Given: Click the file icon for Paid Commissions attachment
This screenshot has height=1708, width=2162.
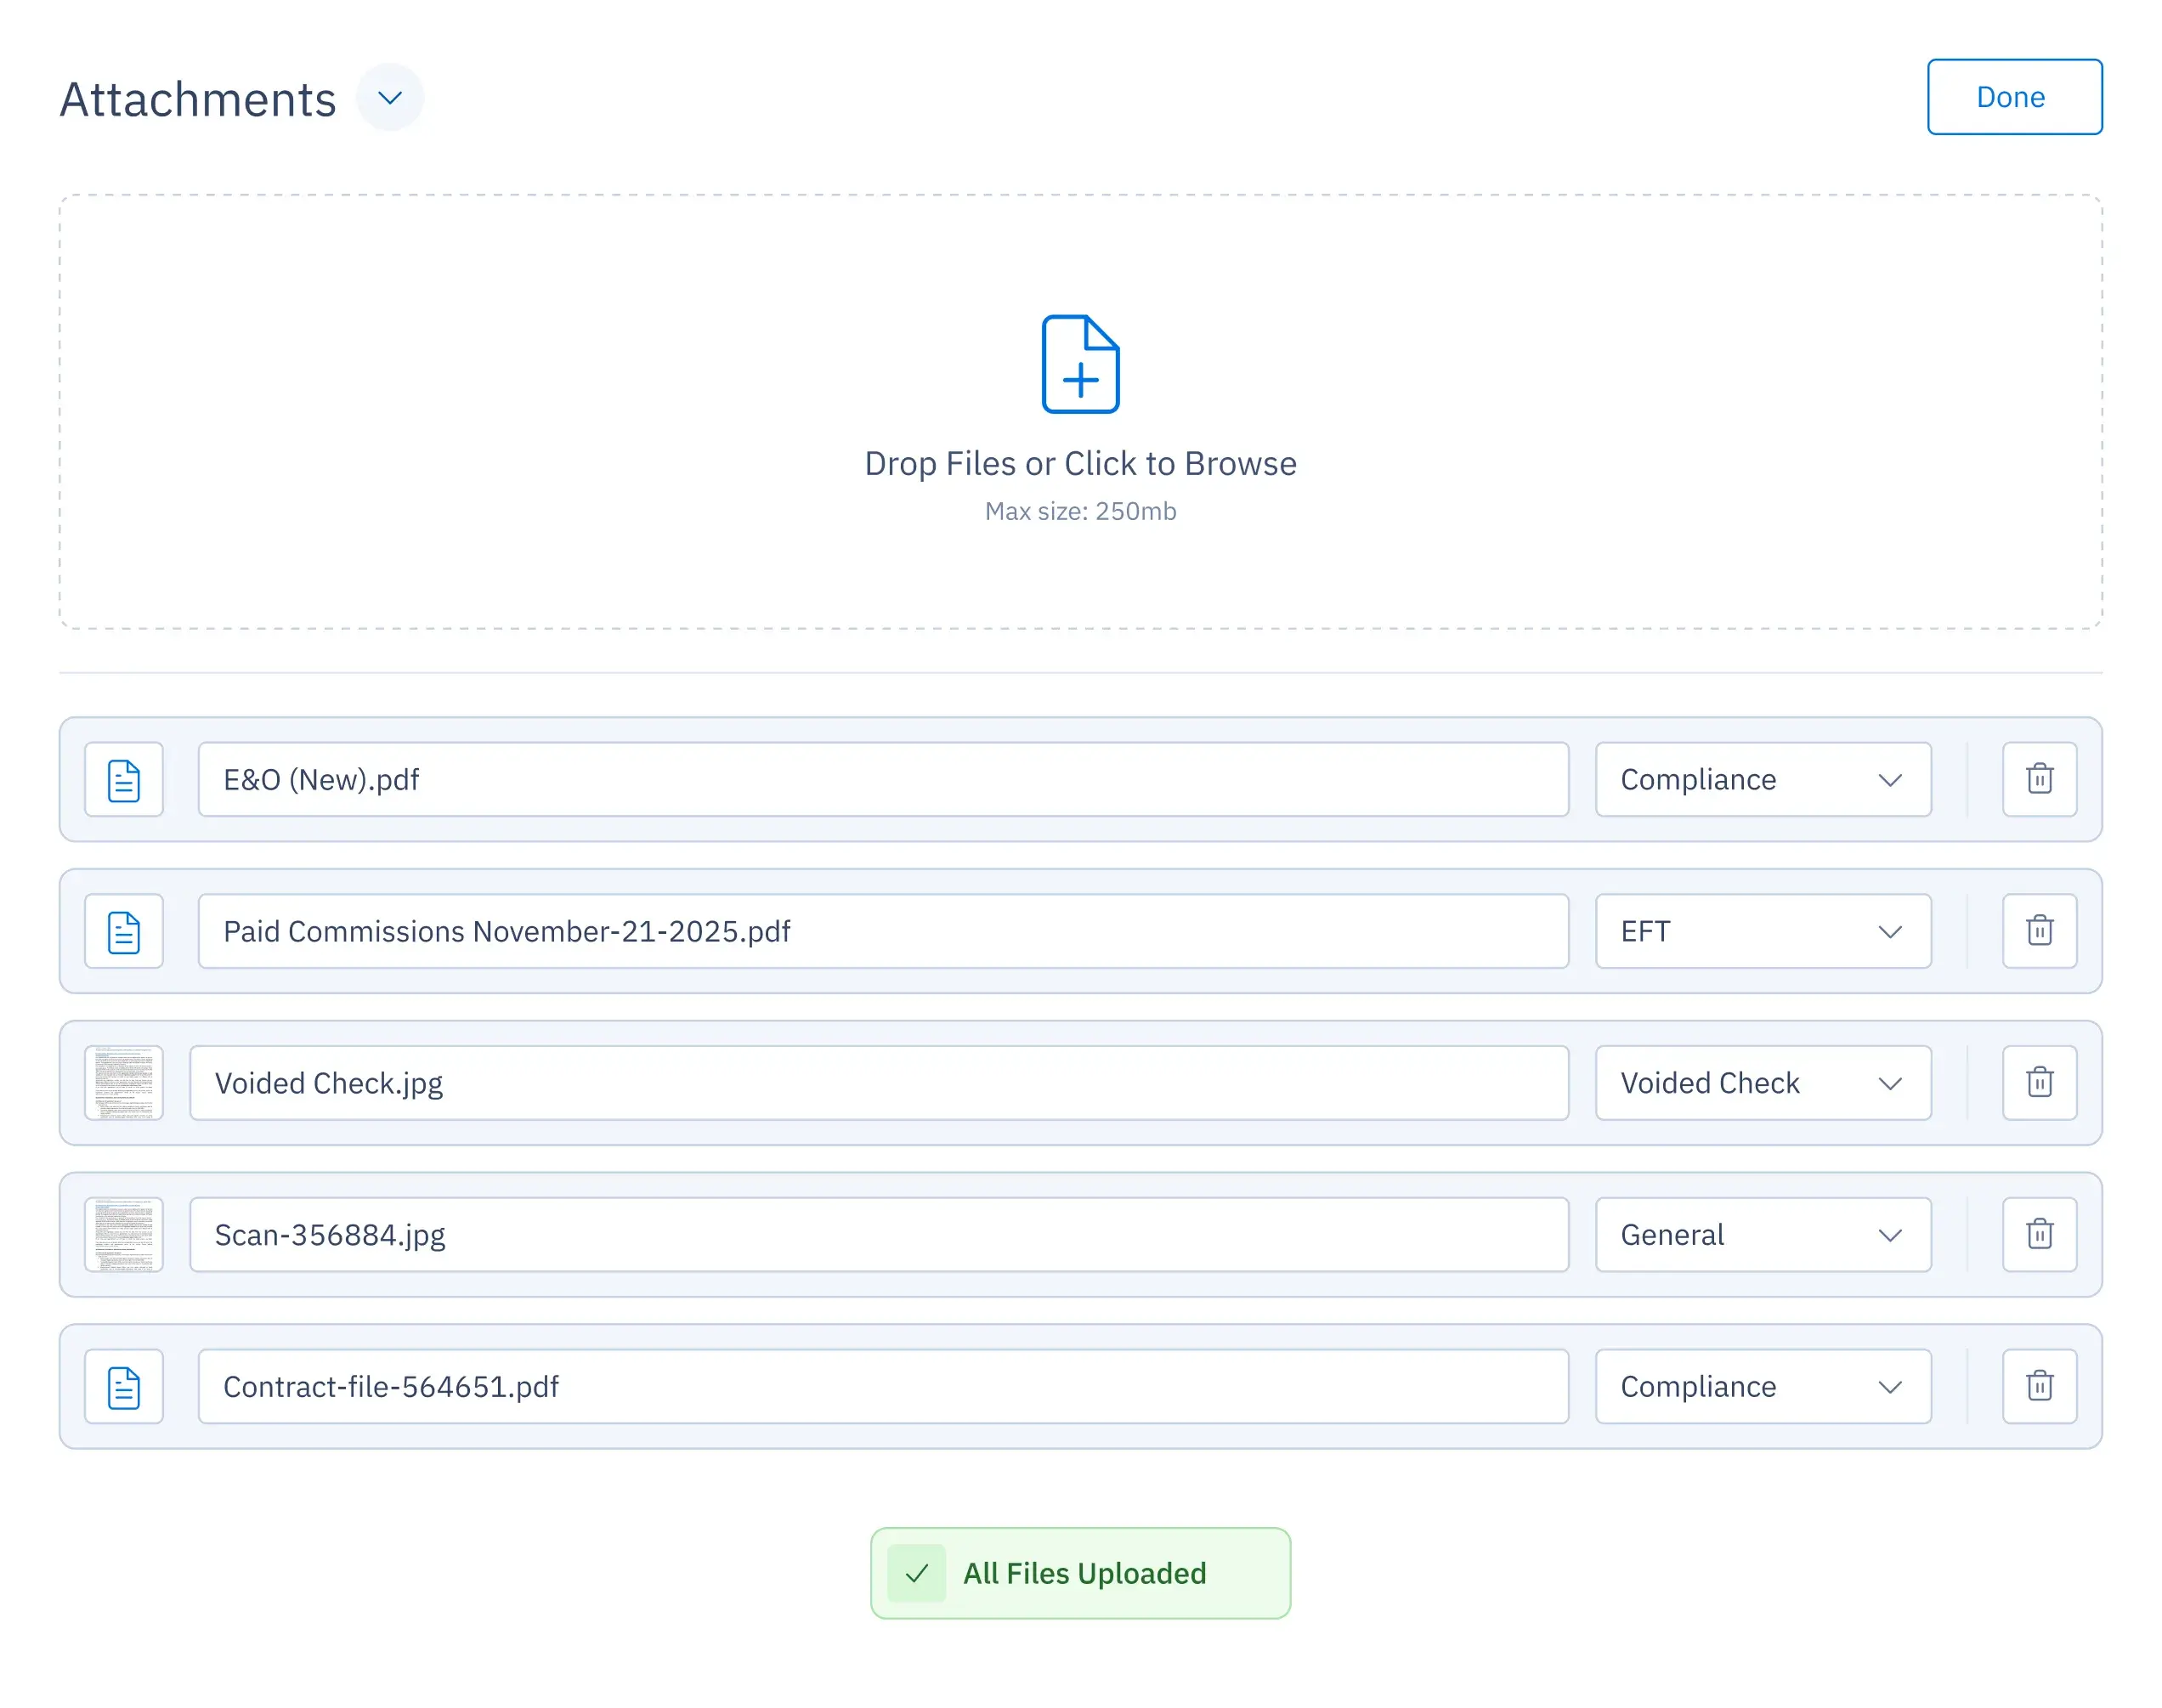Looking at the screenshot, I should pos(123,931).
